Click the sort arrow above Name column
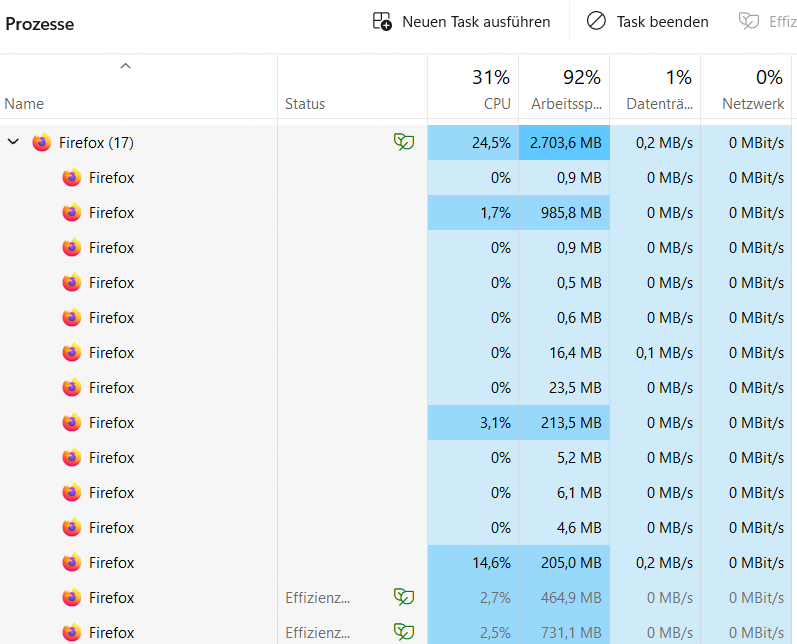The height and width of the screenshot is (644, 797). pos(126,66)
